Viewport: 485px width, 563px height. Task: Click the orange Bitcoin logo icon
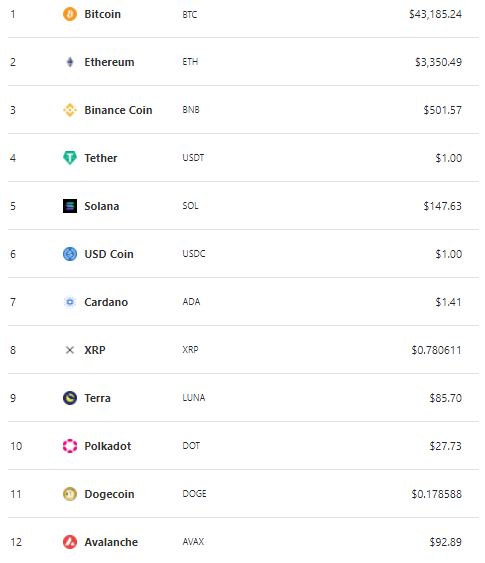[x=70, y=14]
